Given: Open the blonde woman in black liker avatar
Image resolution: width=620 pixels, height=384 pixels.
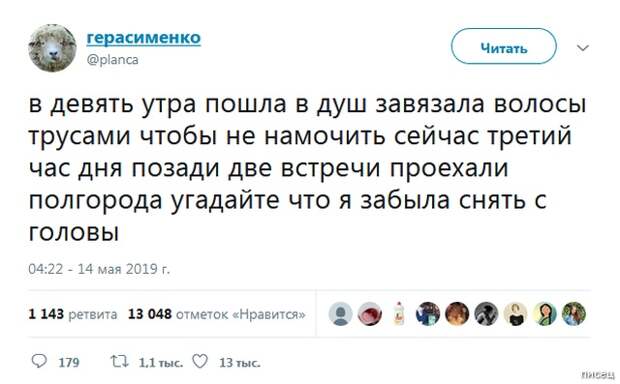Looking at the screenshot, I should [x=515, y=314].
